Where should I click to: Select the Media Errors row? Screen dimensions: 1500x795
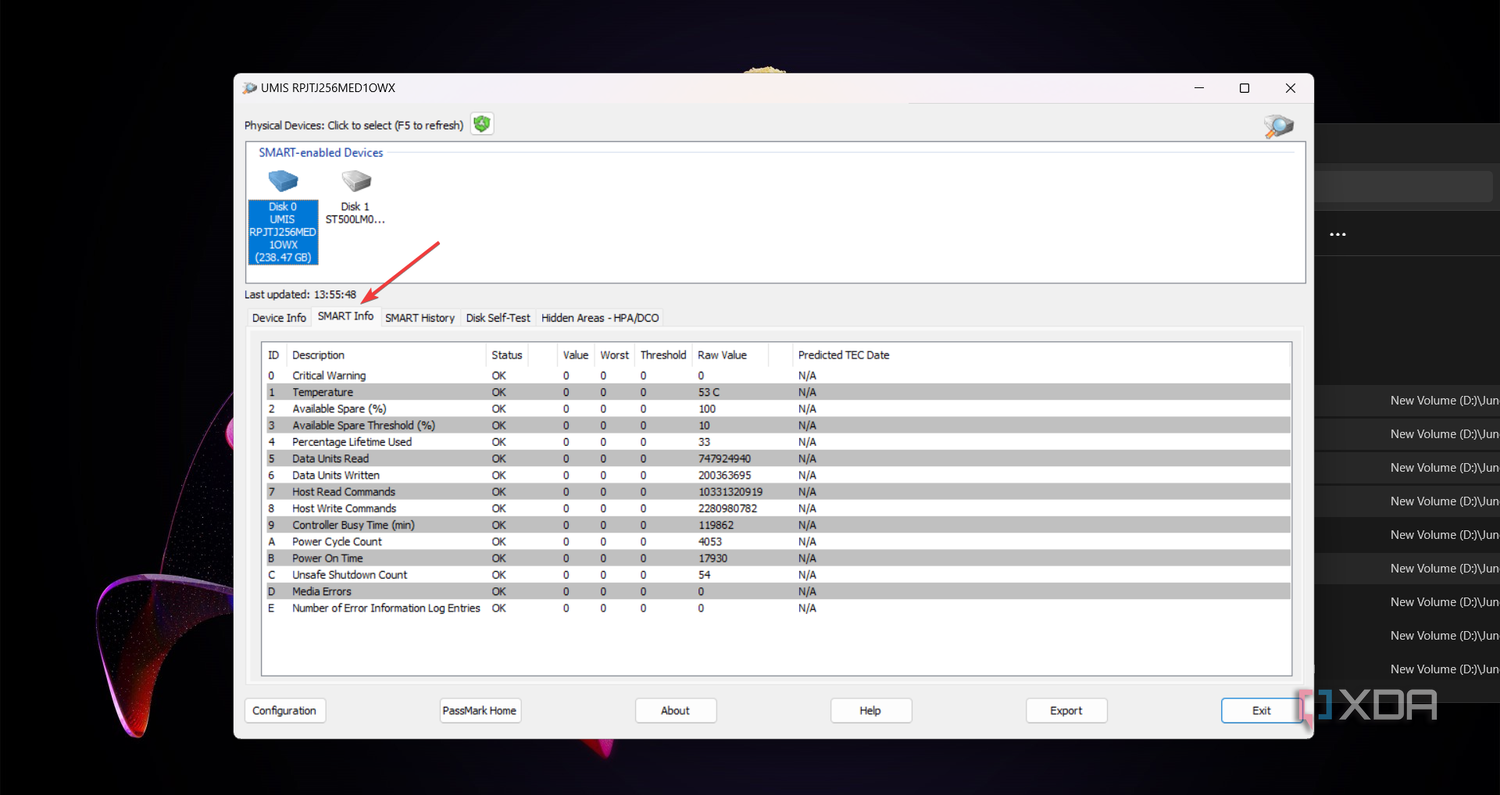pyautogui.click(x=776, y=592)
